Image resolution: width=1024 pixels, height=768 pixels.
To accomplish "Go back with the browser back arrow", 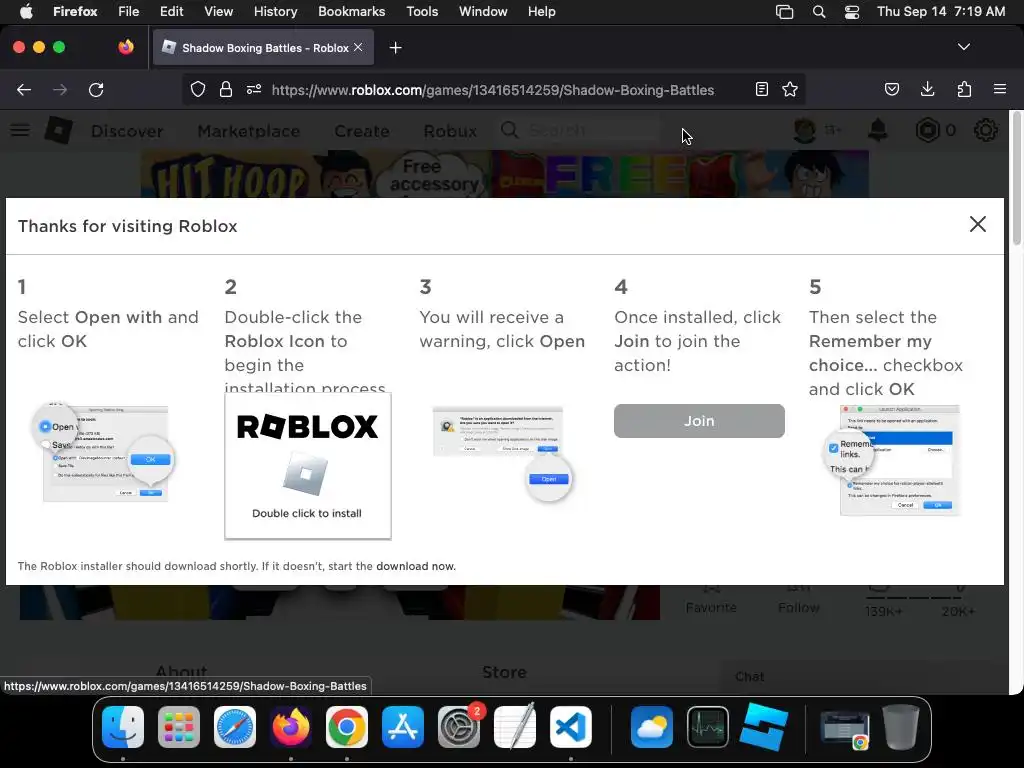I will click(24, 89).
